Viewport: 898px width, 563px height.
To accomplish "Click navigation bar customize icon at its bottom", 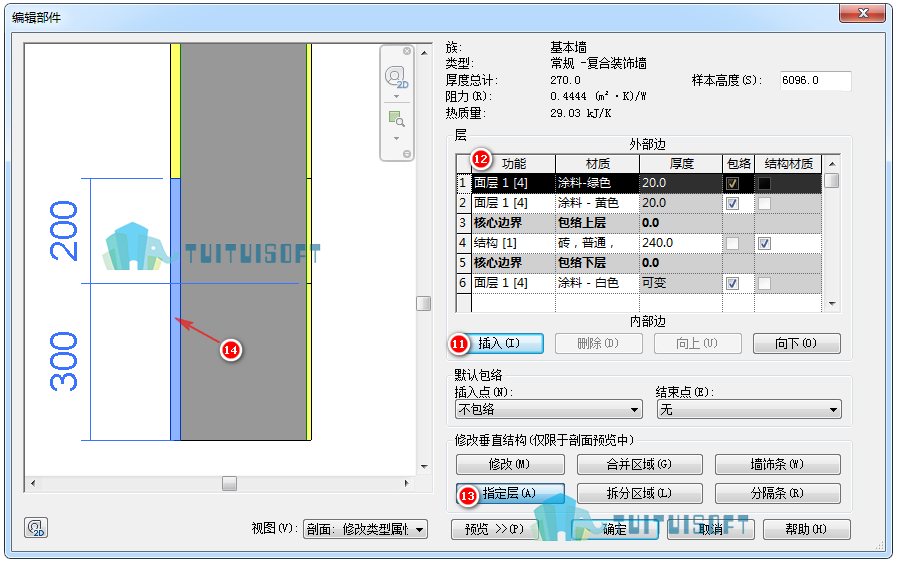I will tap(407, 153).
